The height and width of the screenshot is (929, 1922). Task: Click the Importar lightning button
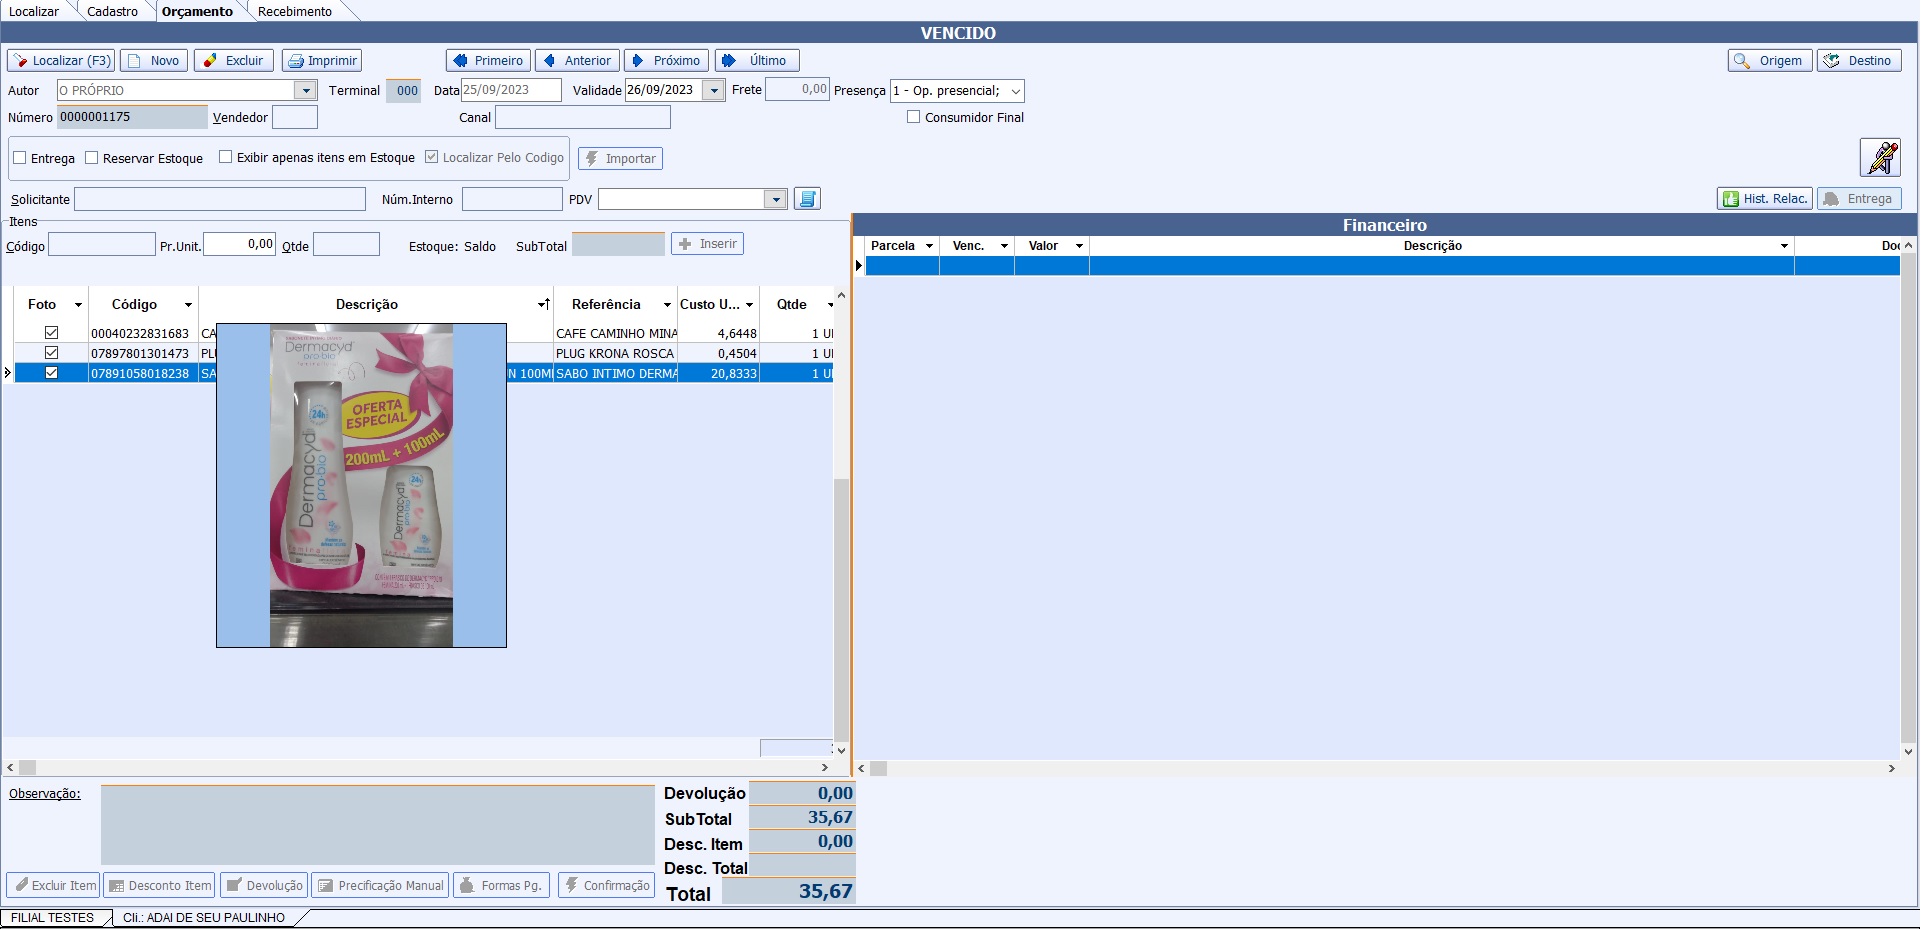point(620,159)
